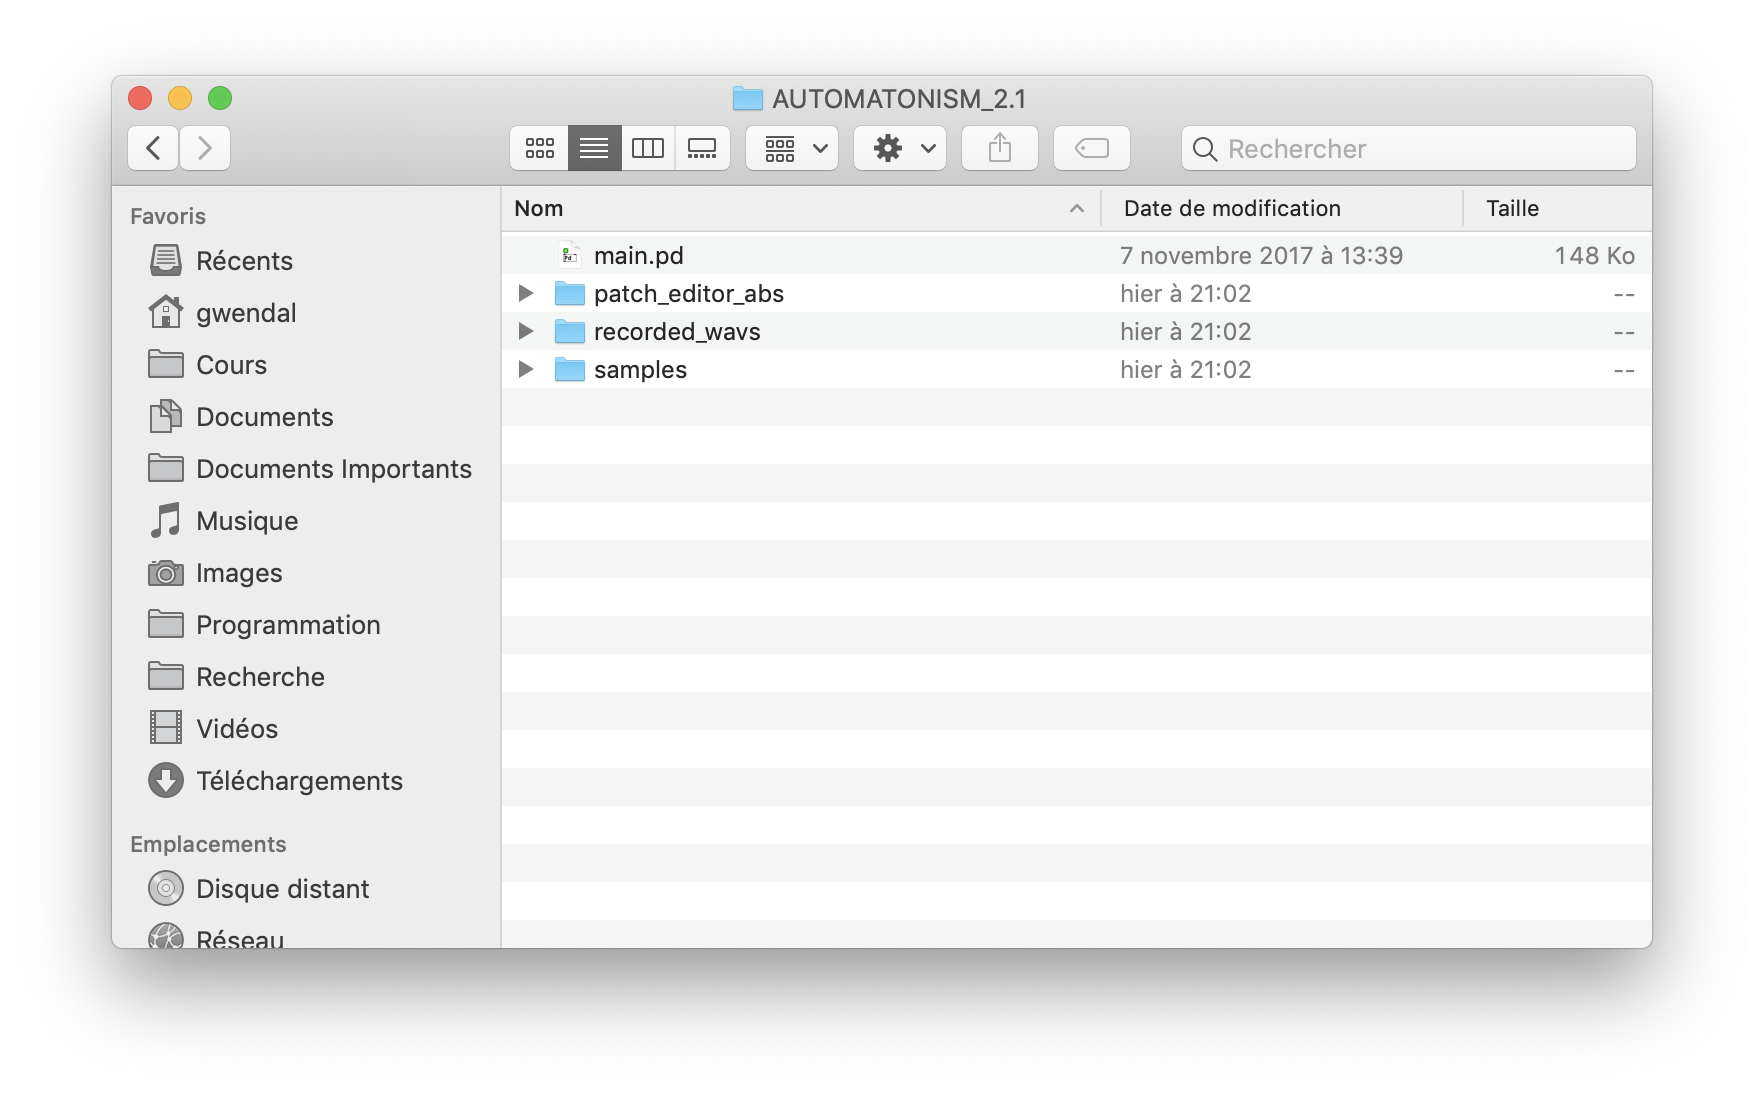Click the Récents tray icon
Screen dimensions: 1764x1096
coord(166,260)
